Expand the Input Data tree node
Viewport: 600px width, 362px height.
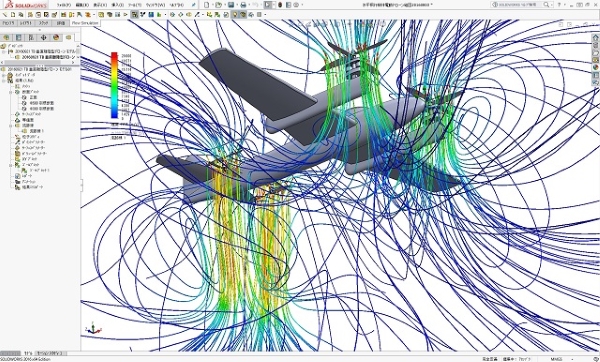[x=4, y=75]
